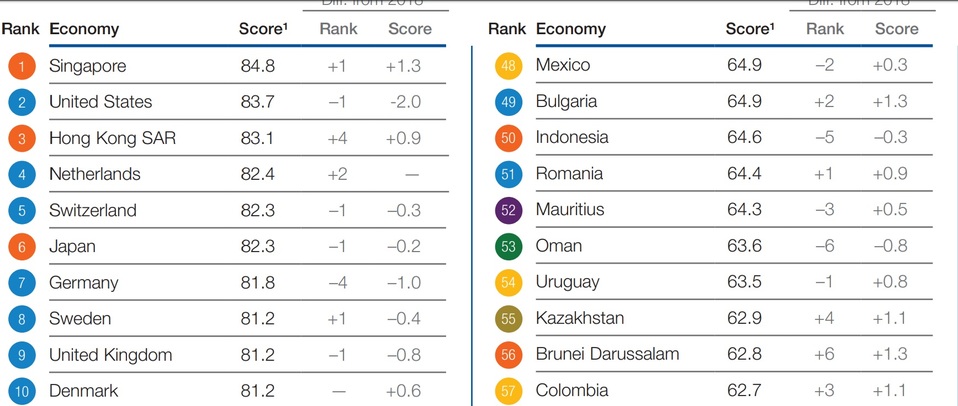Screen dimensions: 958x406
Task: Click the Rank difference header in left table
Action: coord(338,29)
